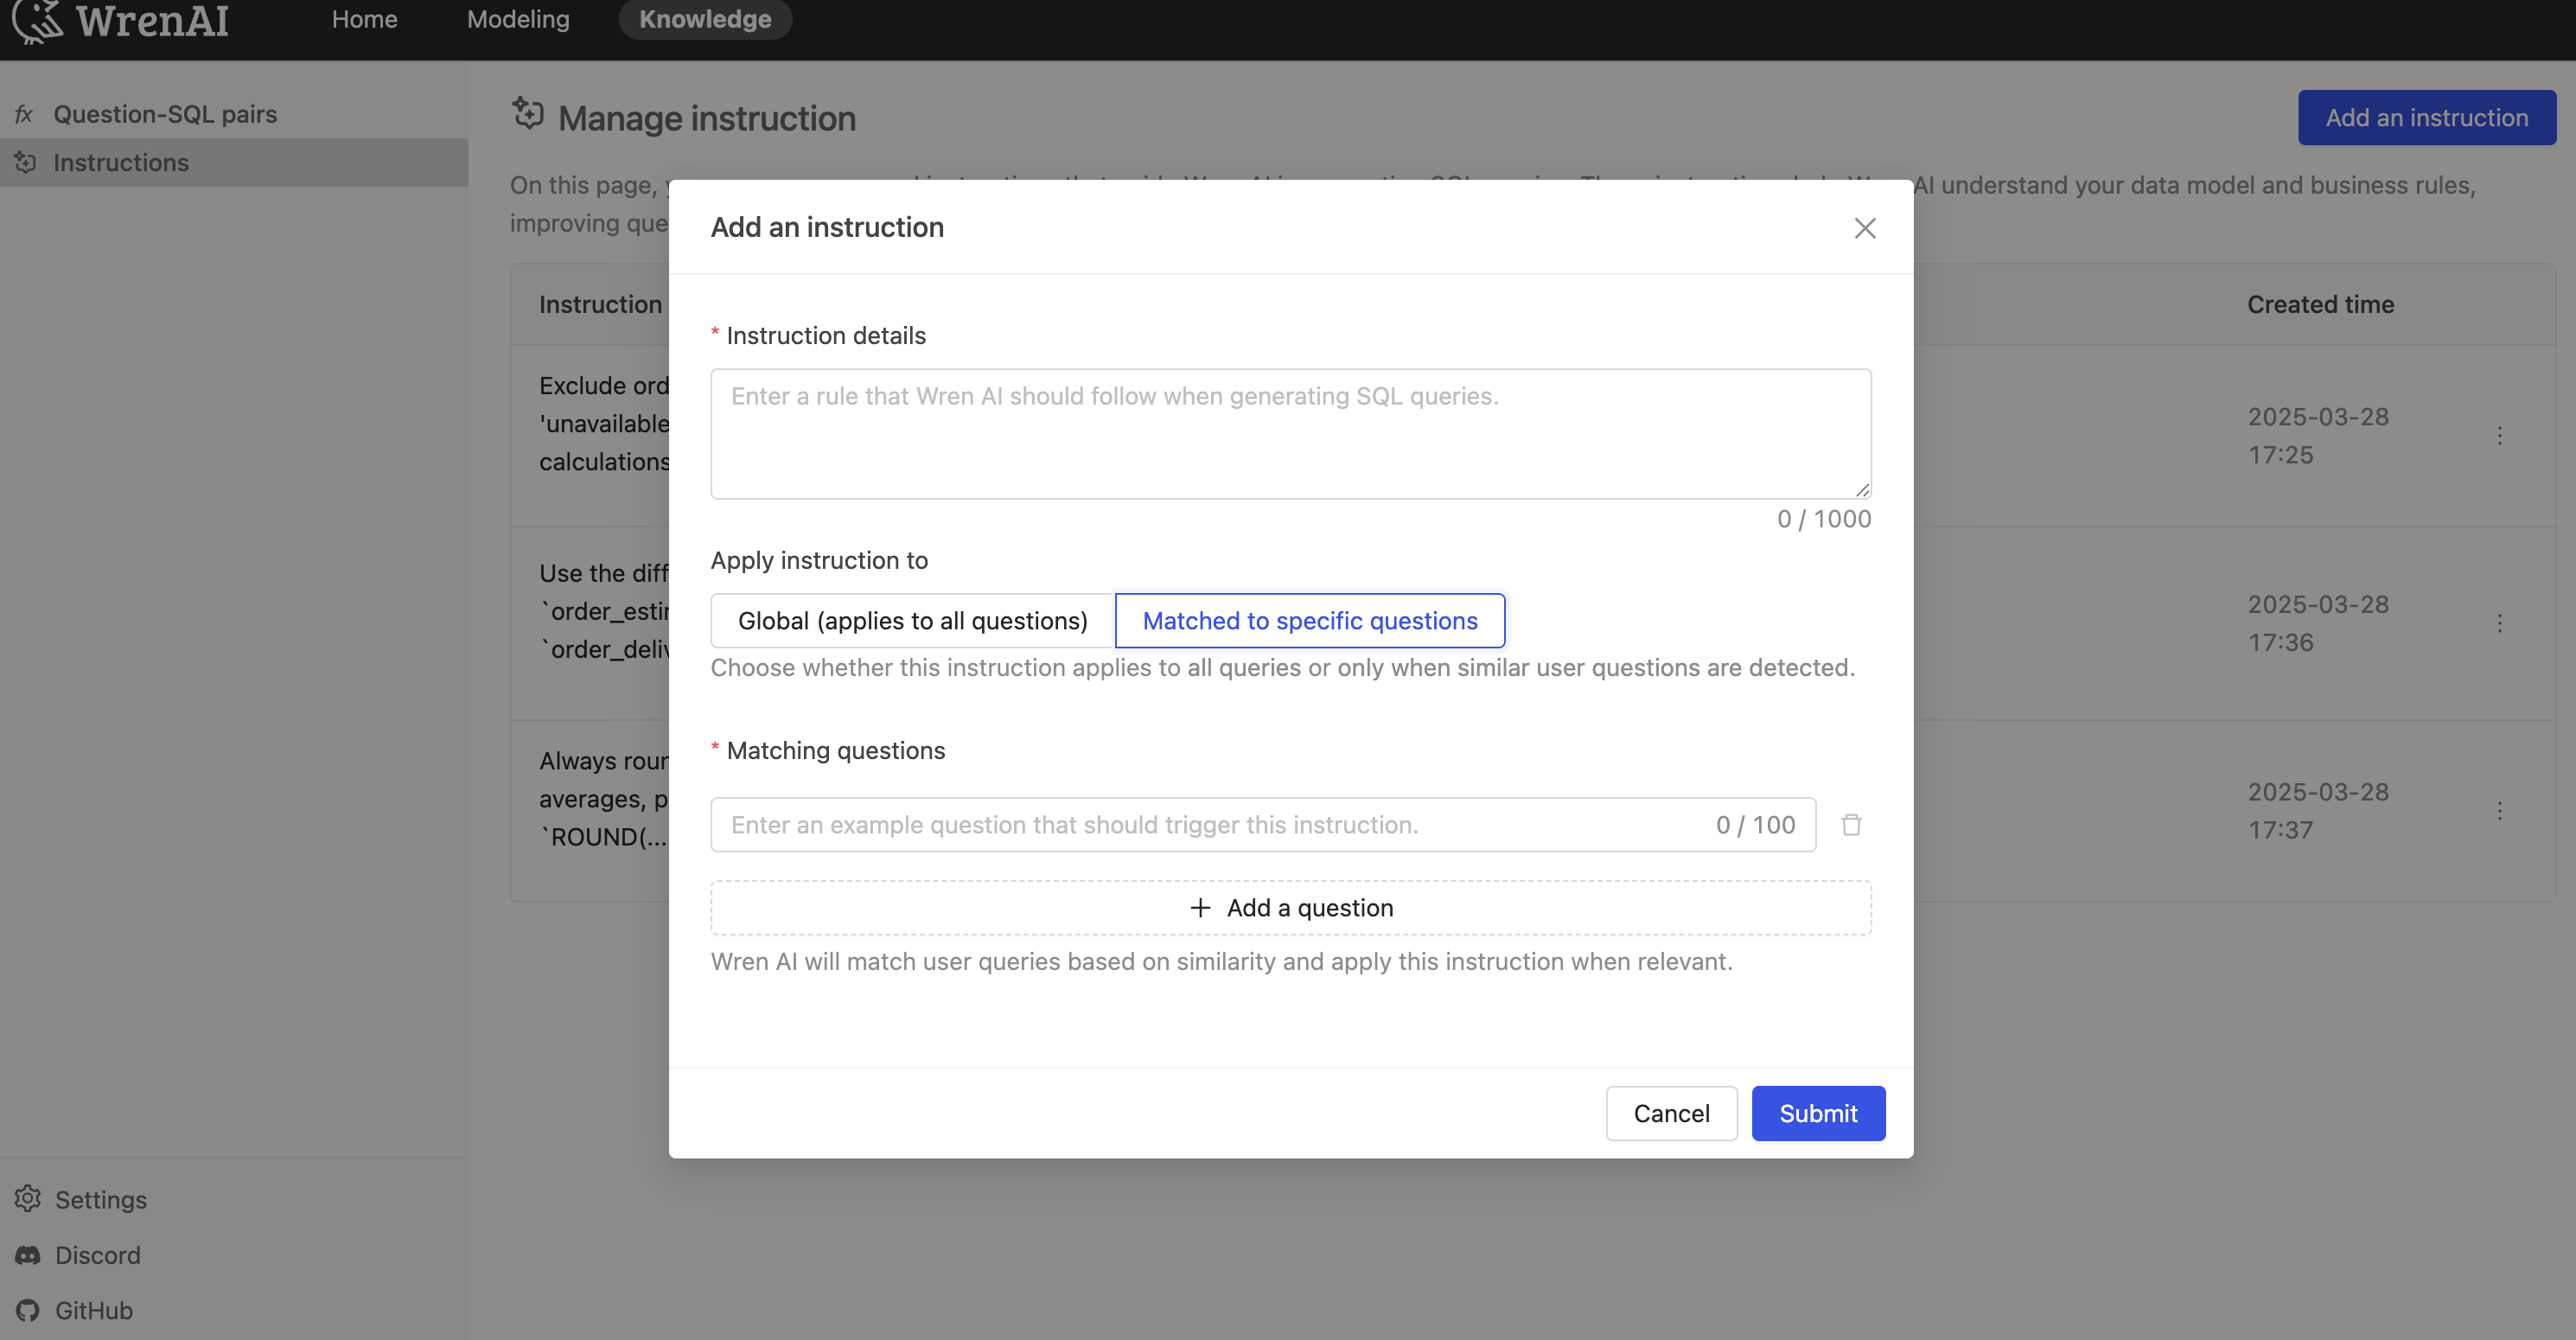Click the 0 / 1000 character counter
Screen dimensions: 2576x1340
click(1823, 519)
